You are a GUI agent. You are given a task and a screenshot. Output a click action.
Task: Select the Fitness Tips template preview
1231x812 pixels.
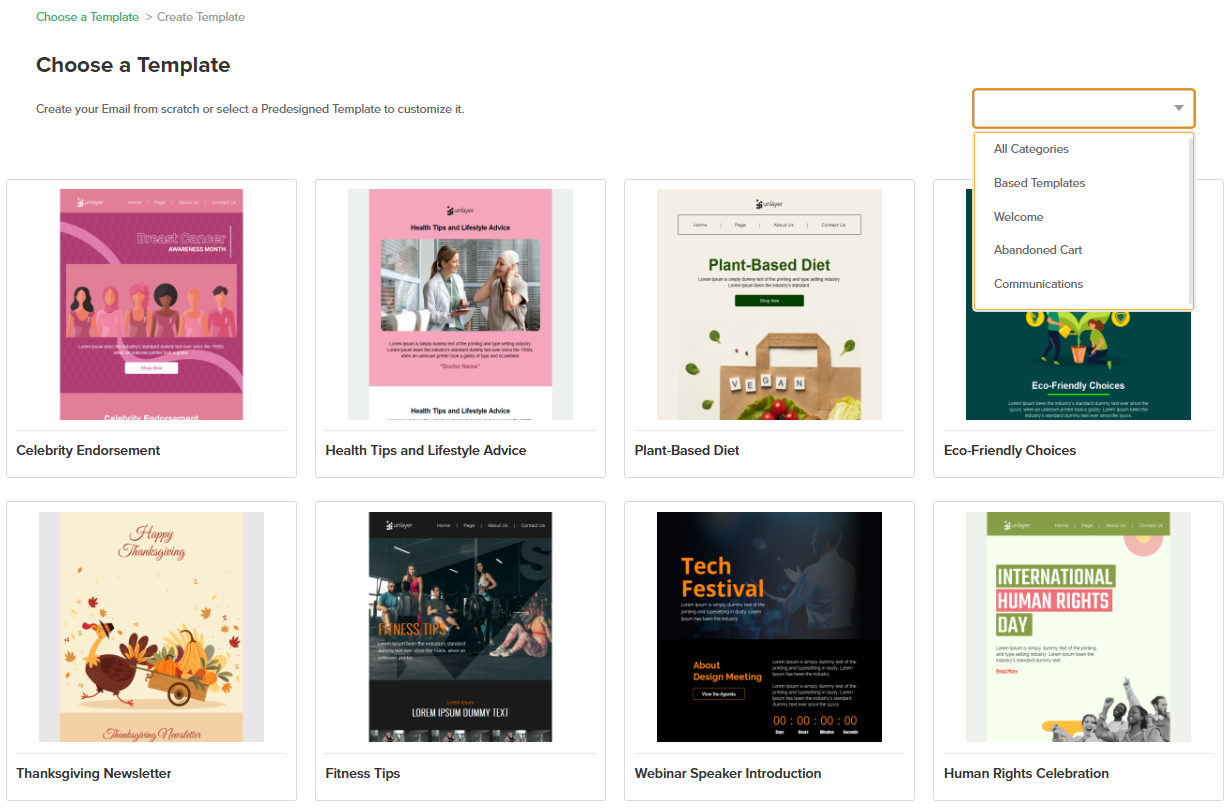pos(460,627)
